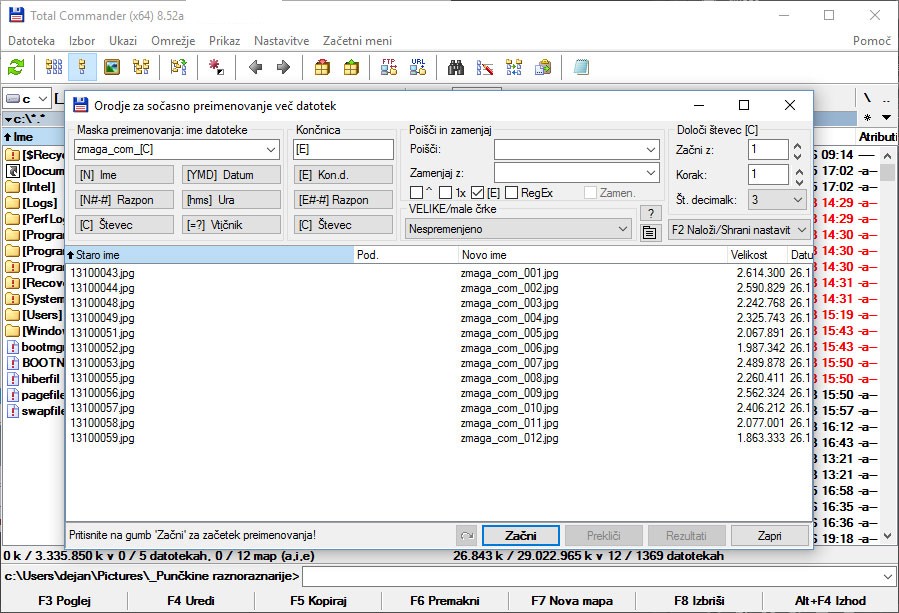Screen dimensions: 899x613
Task: Expand the VELIKE/male črke Nespremenjeno dropdown
Action: pos(518,229)
